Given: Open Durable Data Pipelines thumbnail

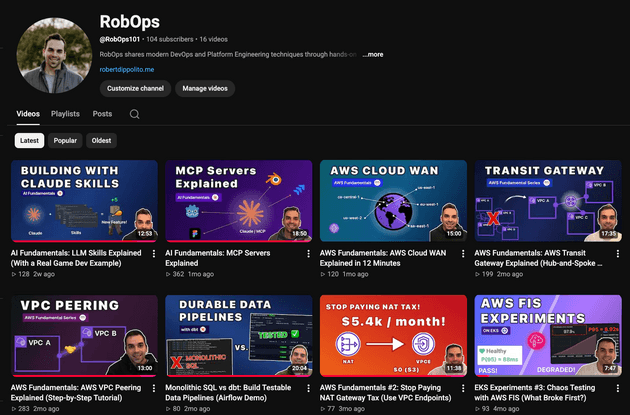Looking at the screenshot, I should click(x=239, y=336).
